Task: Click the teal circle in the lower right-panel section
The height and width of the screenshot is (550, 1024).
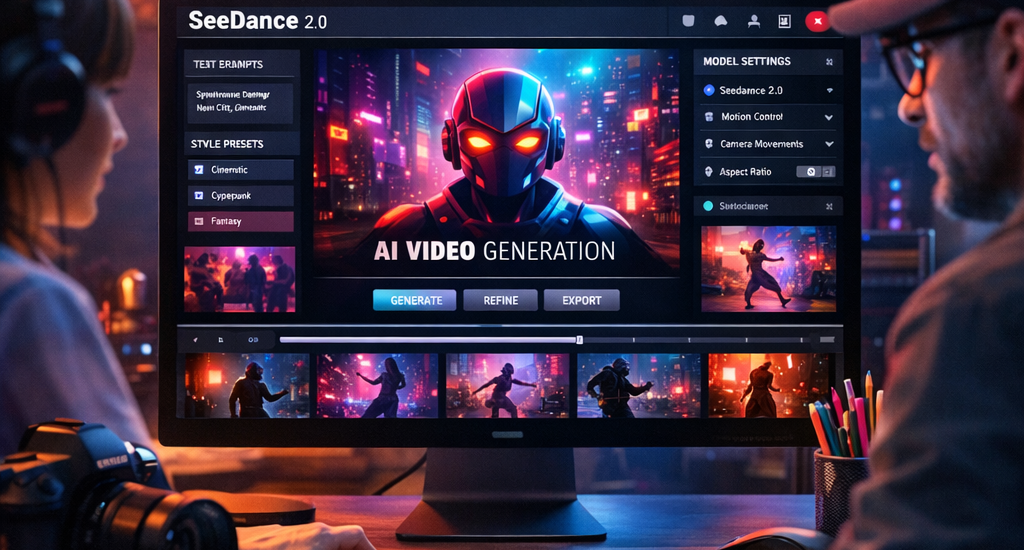Action: click(708, 206)
